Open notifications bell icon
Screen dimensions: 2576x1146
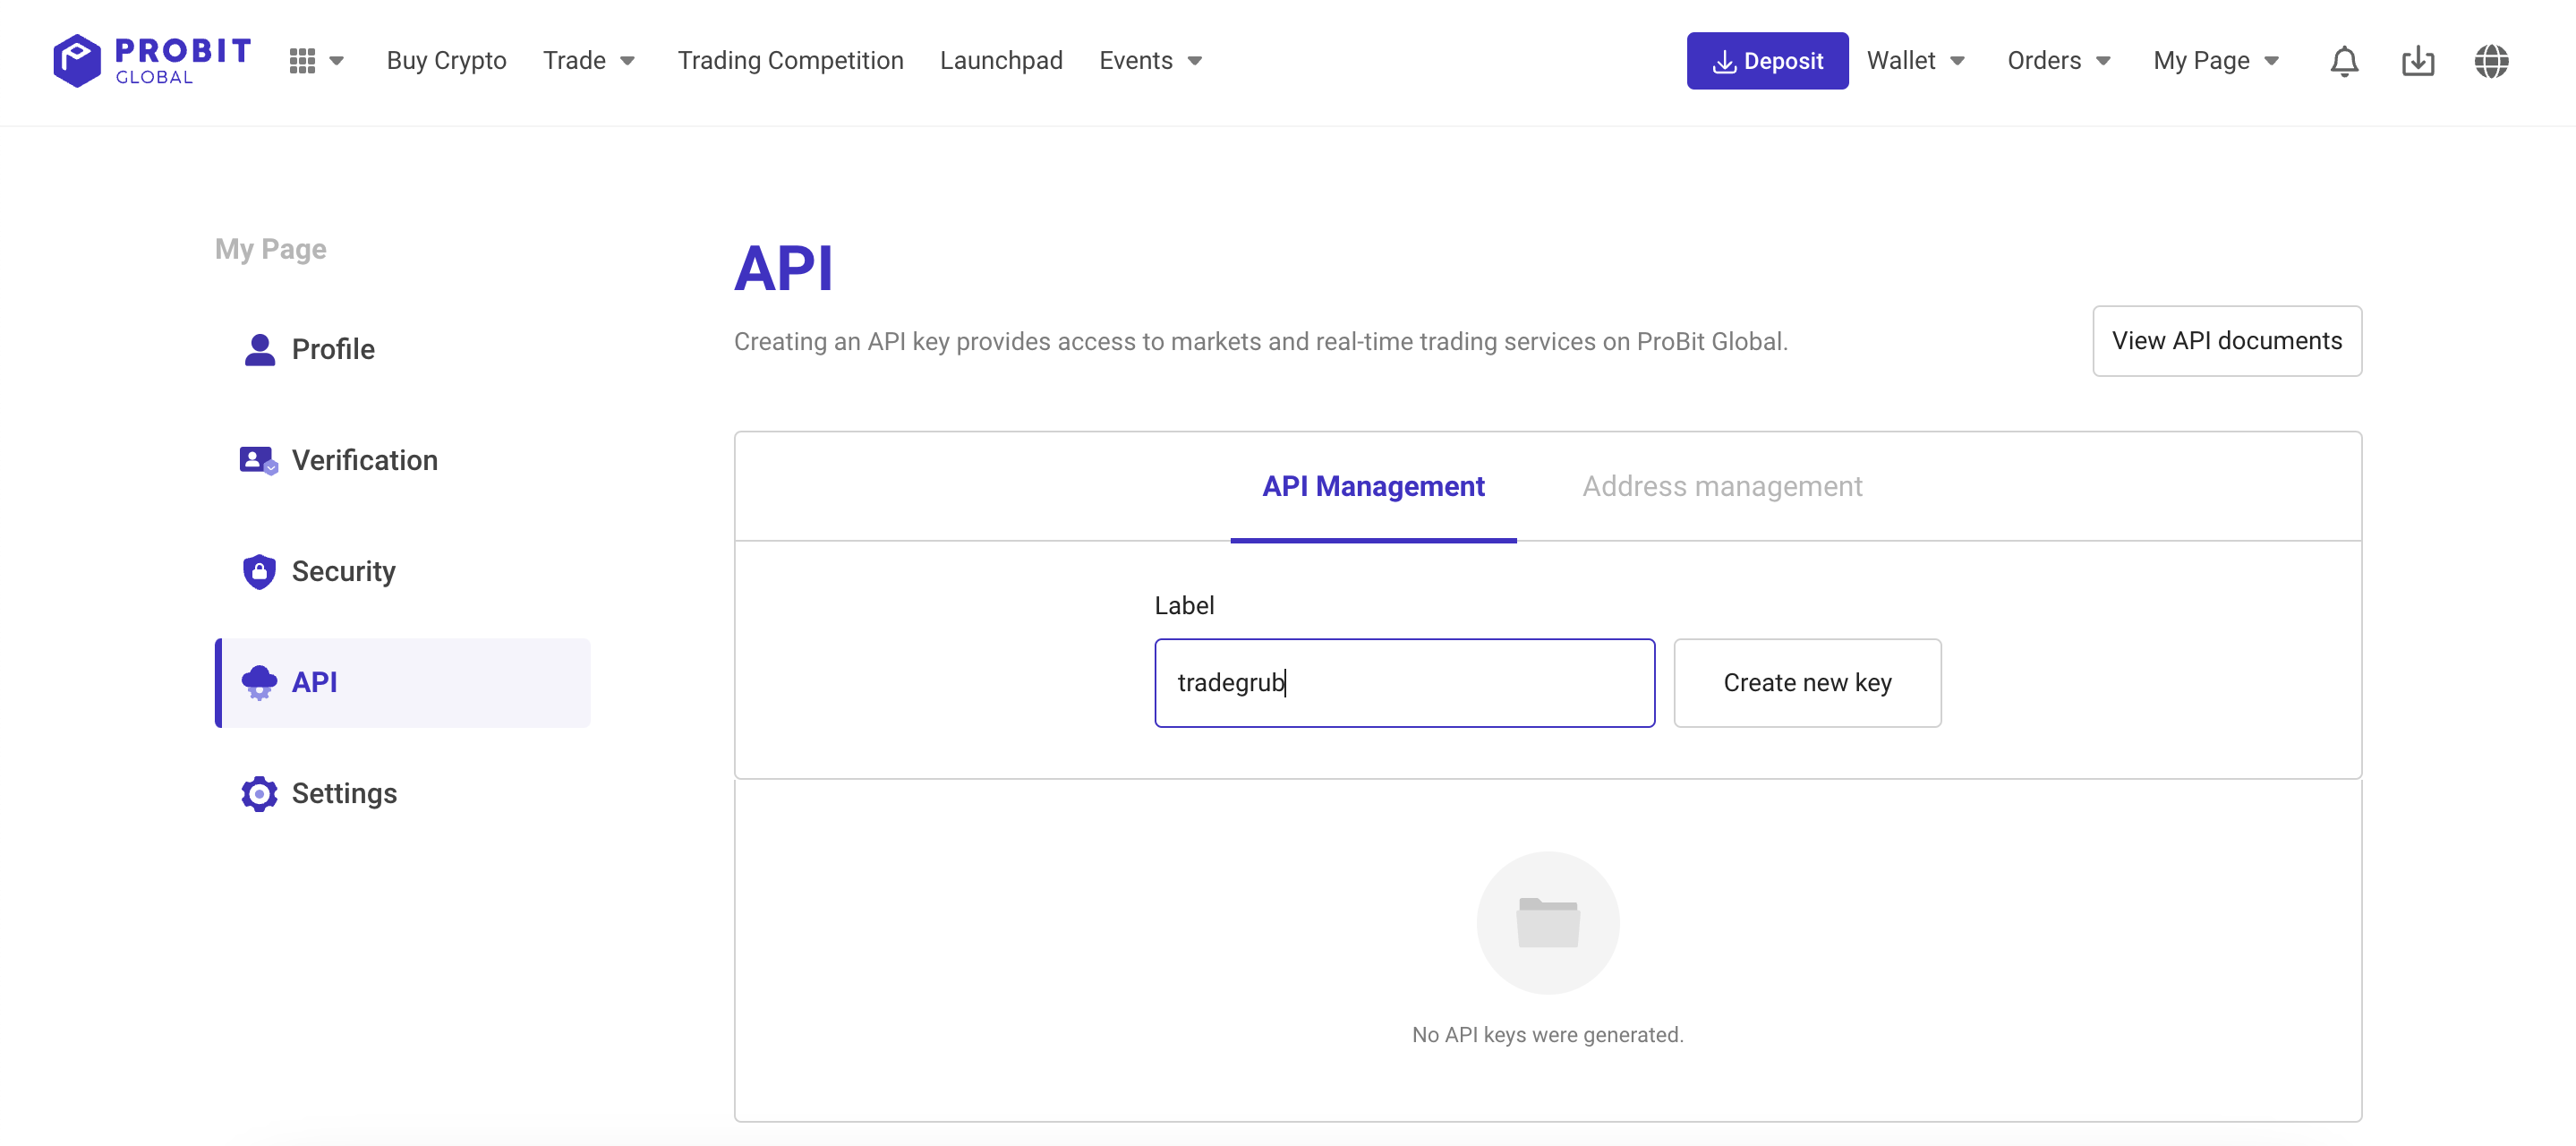(x=2344, y=61)
